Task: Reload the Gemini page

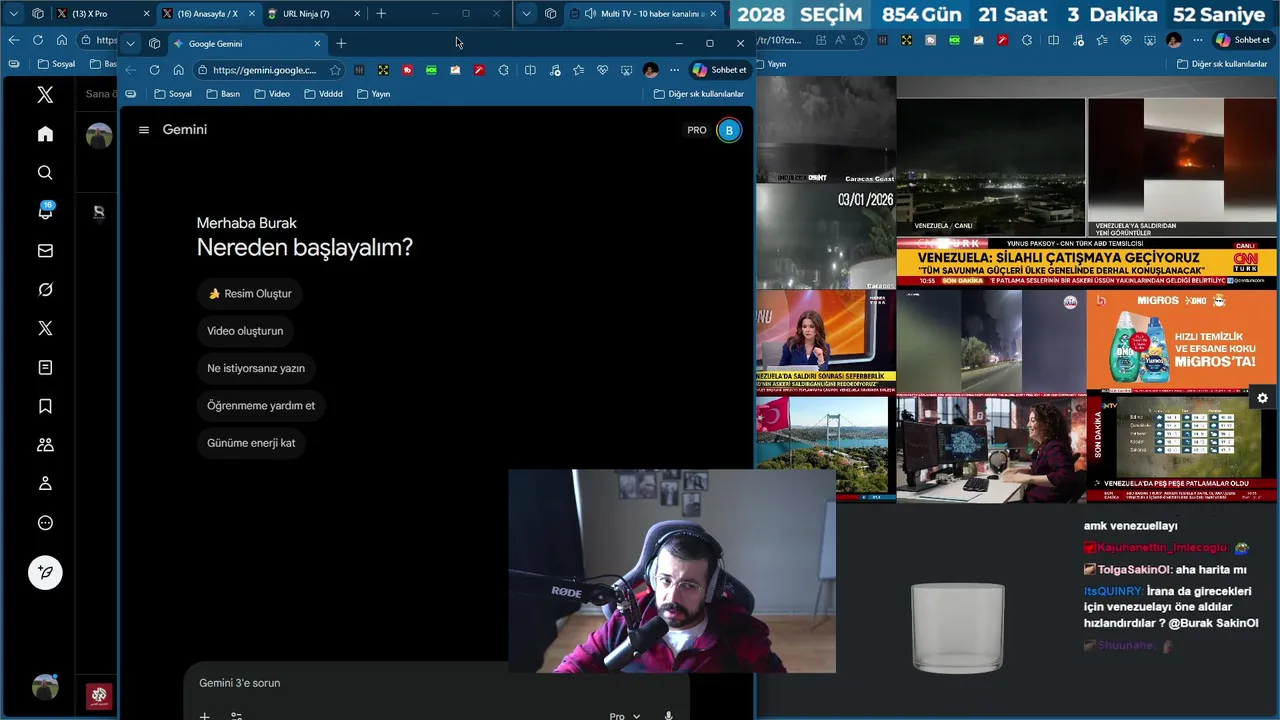Action: (x=154, y=70)
